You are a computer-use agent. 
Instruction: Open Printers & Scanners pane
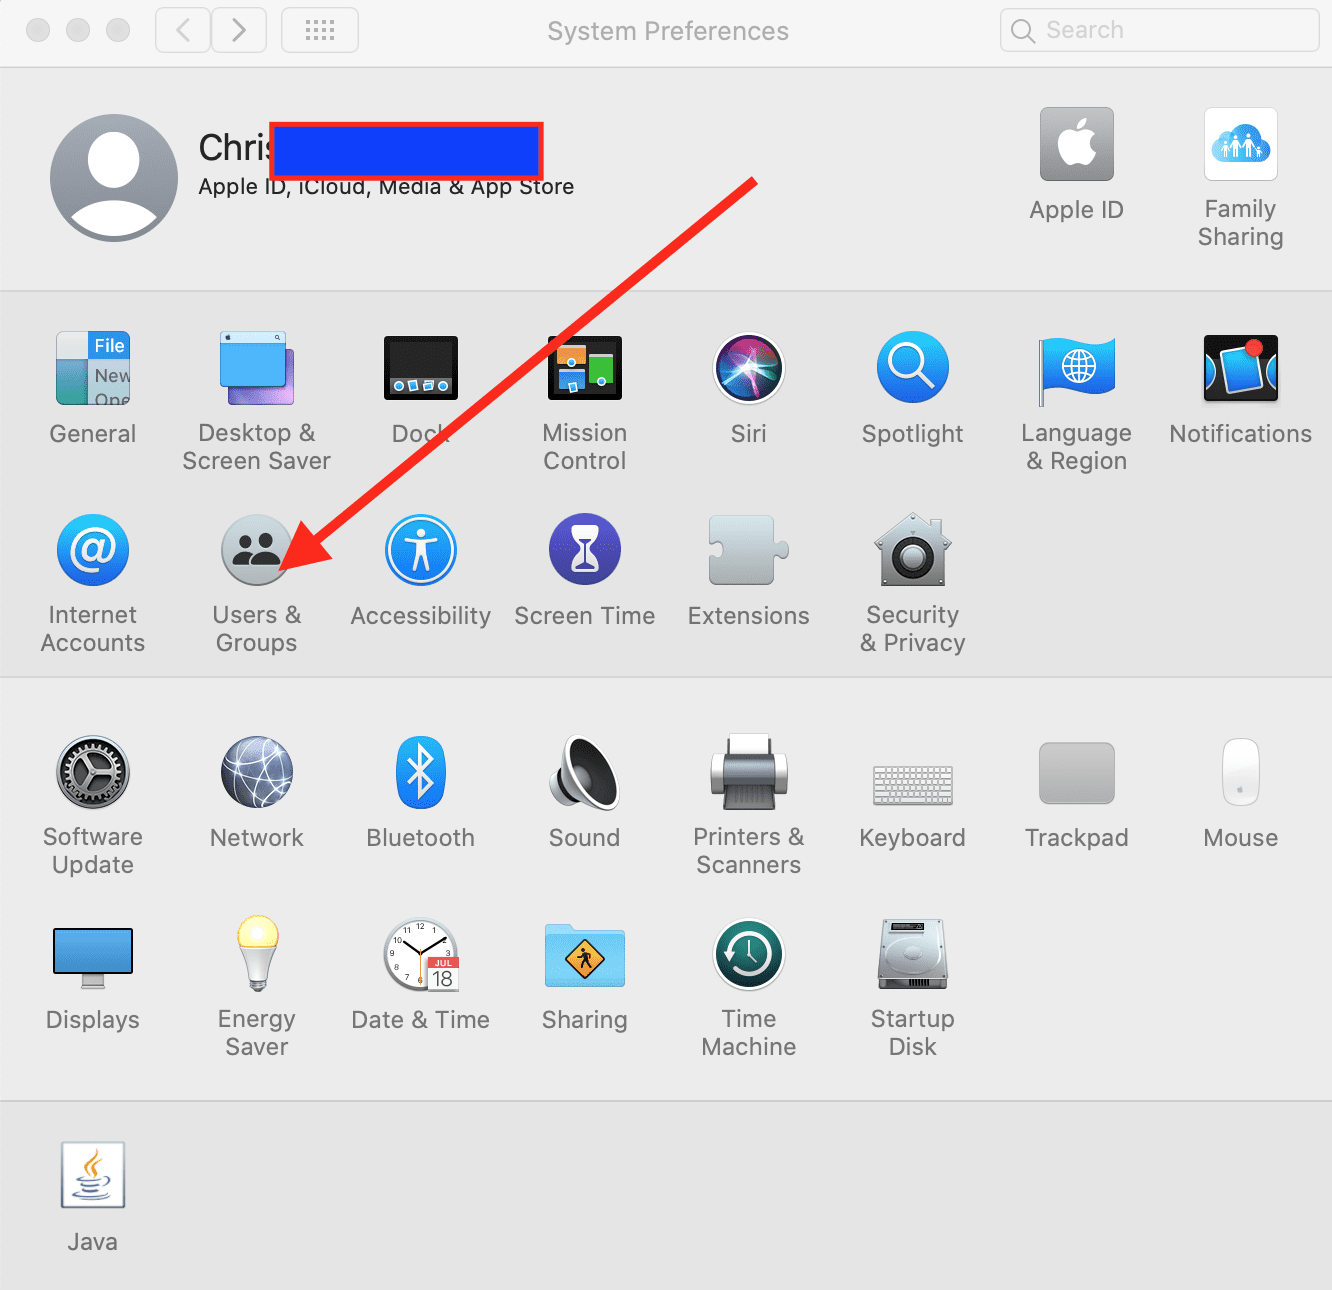pyautogui.click(x=748, y=773)
